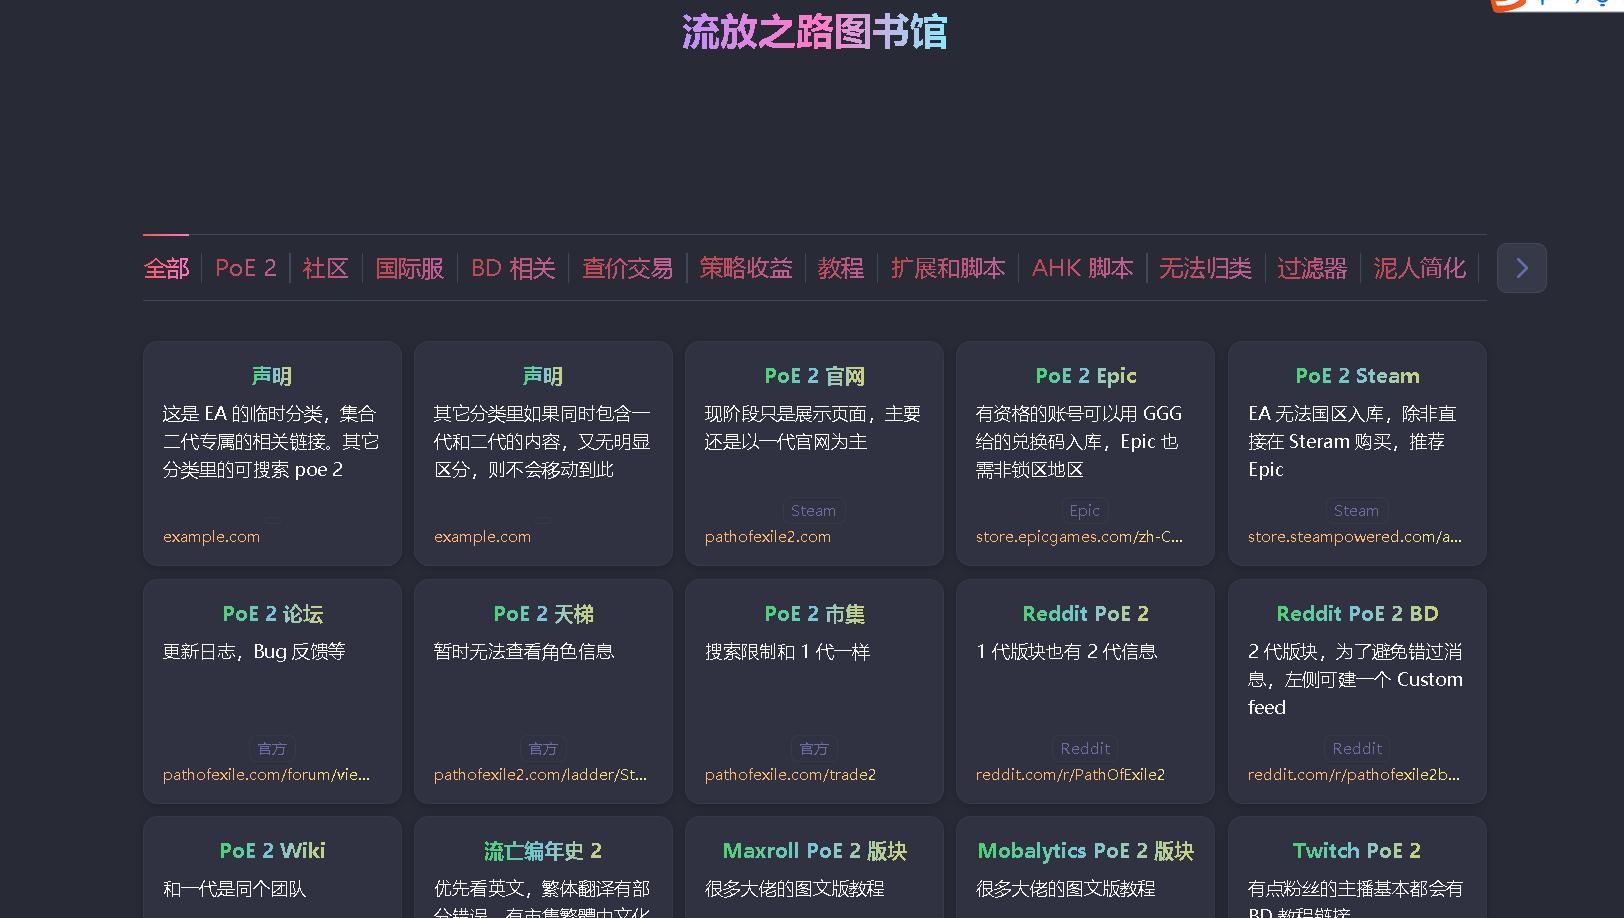The width and height of the screenshot is (1624, 918).
Task: Open the PoE 2 Steam card title
Action: (1357, 376)
